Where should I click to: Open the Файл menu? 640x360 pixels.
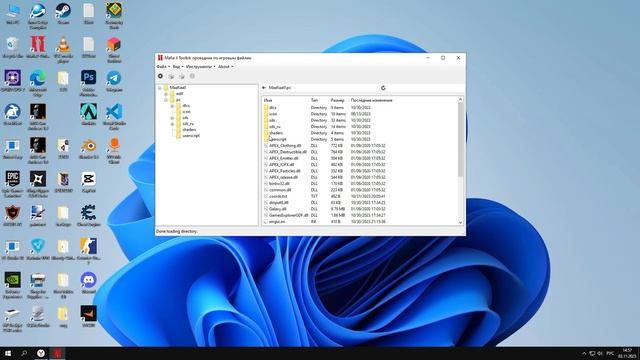click(x=163, y=67)
